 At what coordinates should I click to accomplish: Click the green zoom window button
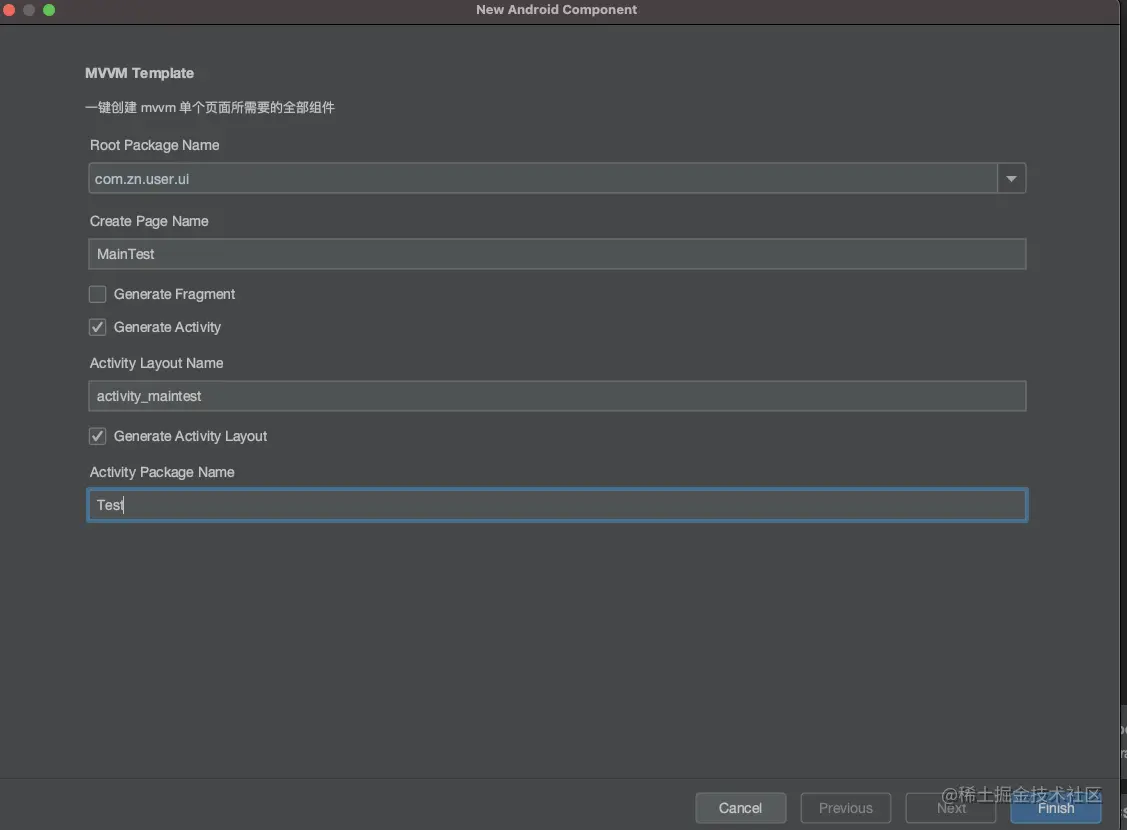point(49,10)
